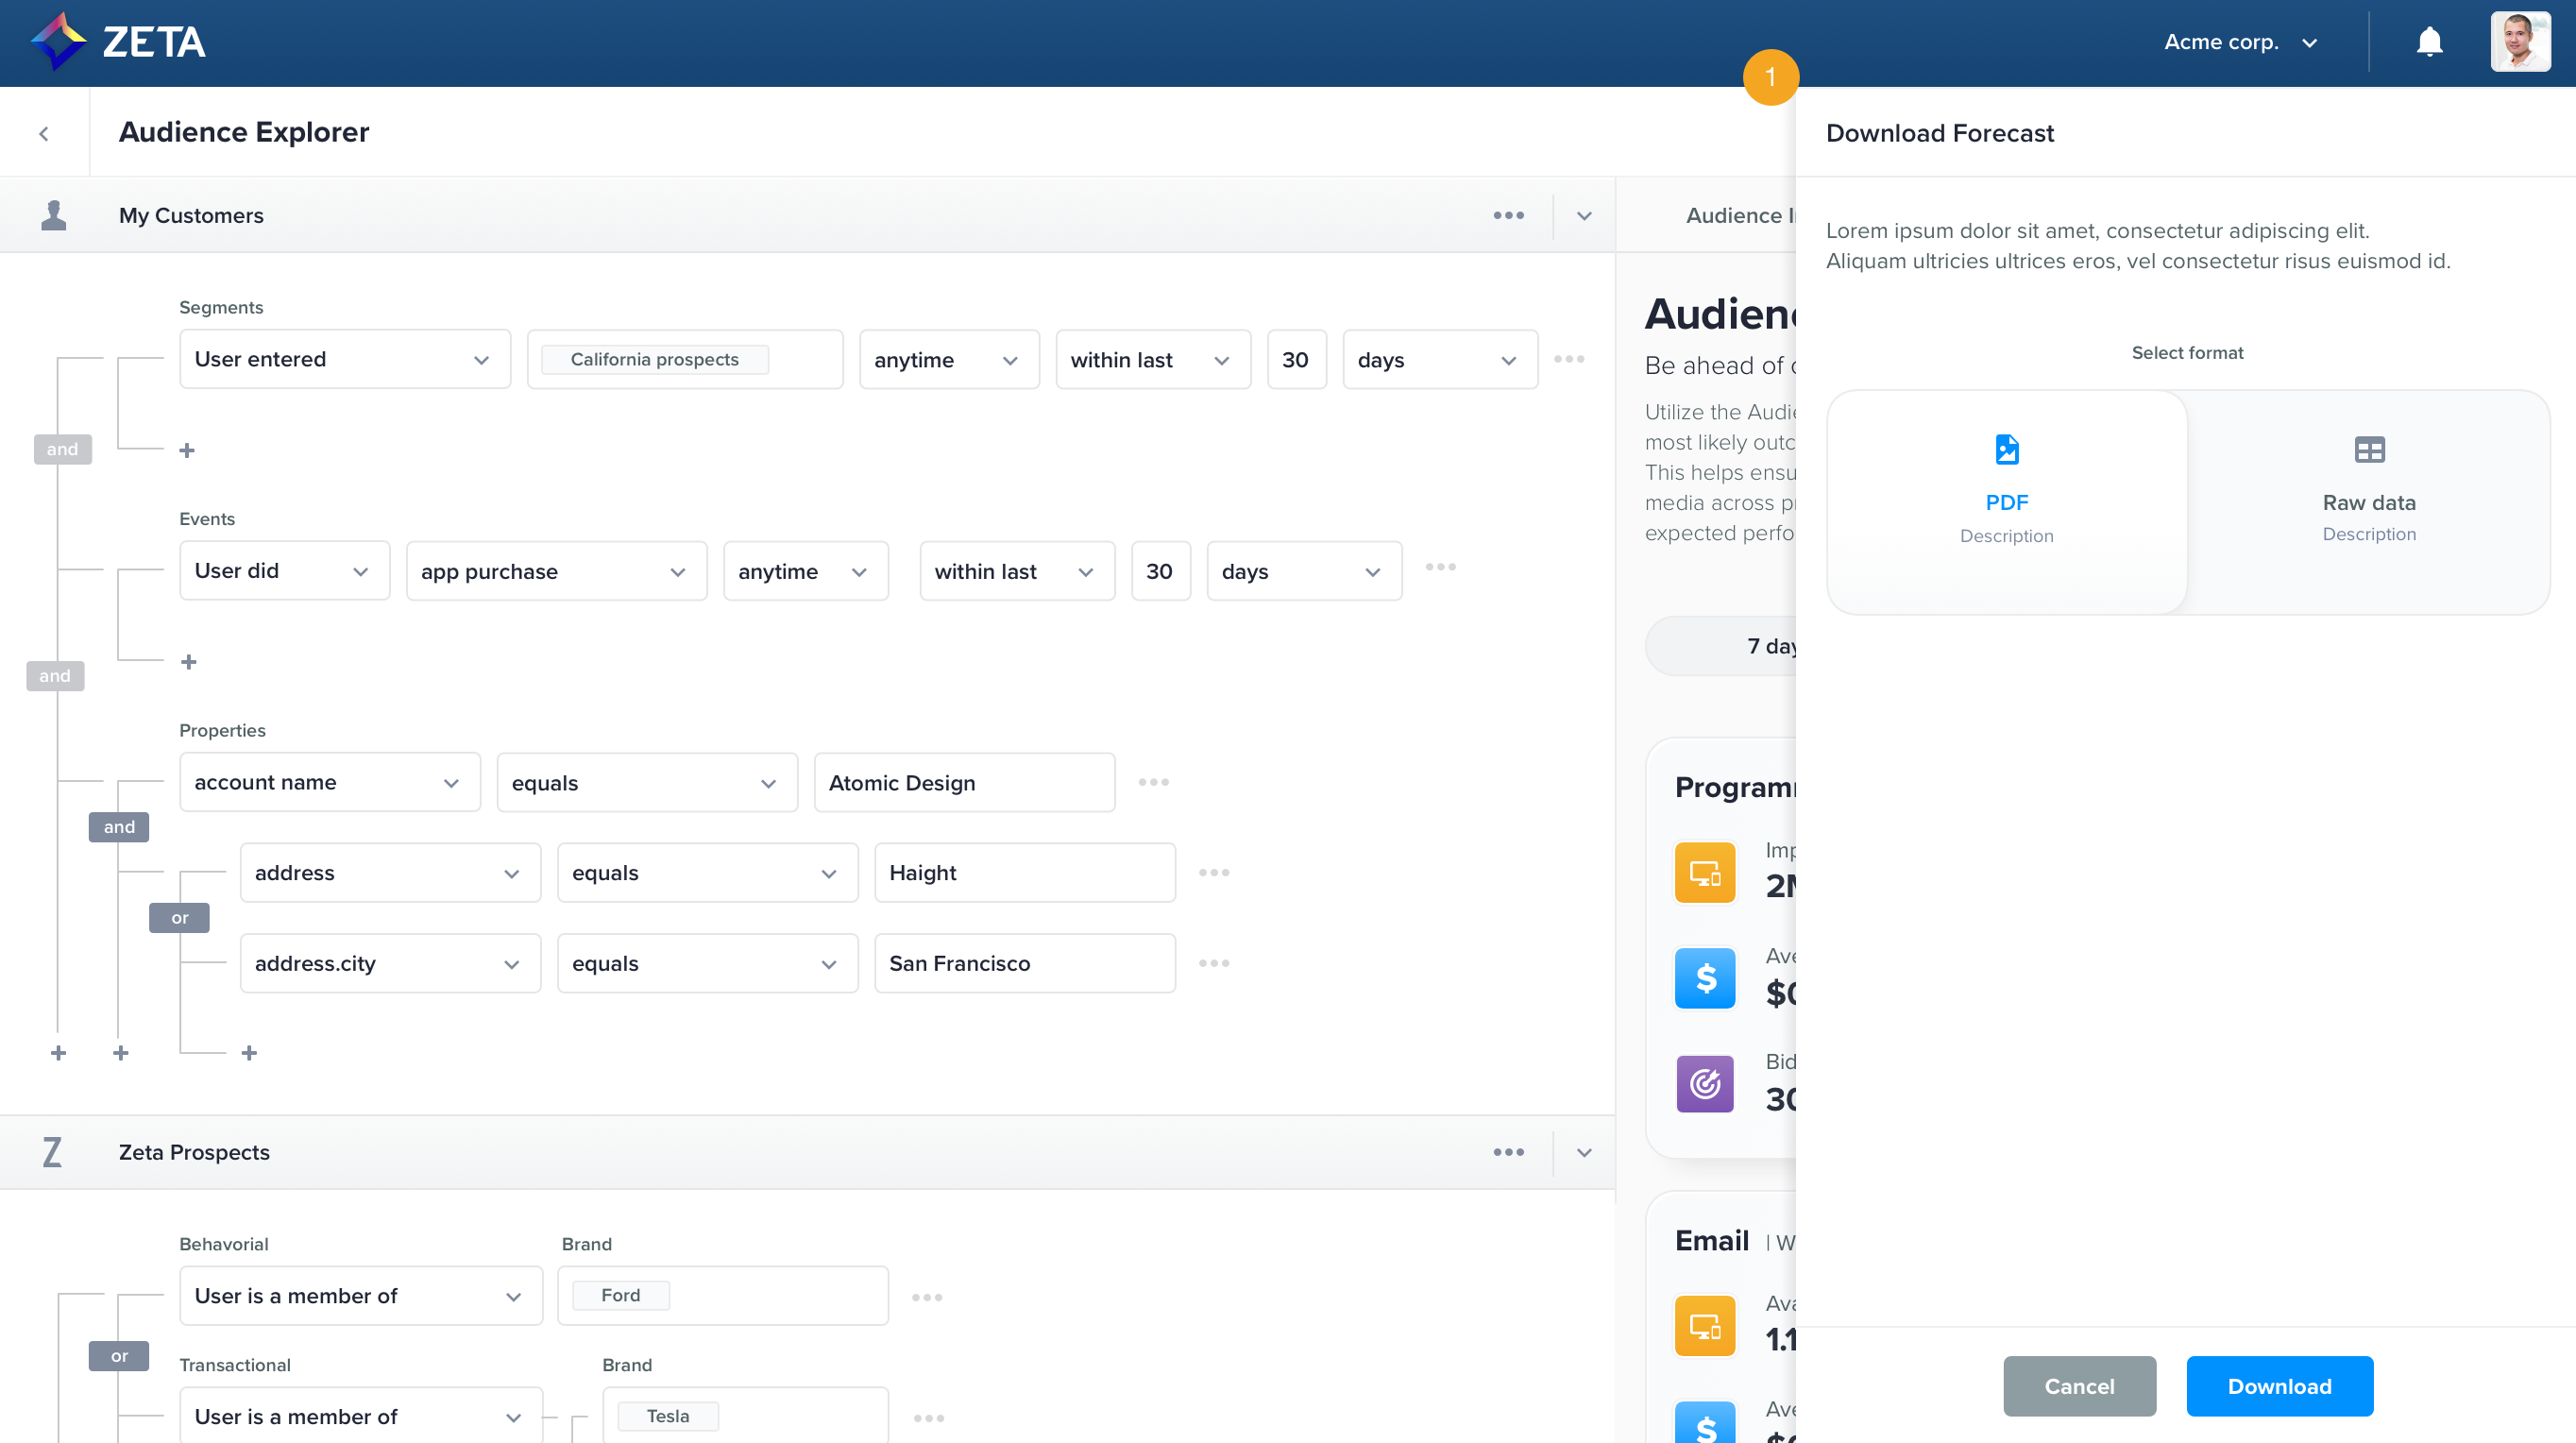Toggle the 'or' operator in Zeta Prospects
This screenshot has width=2576, height=1443.
tap(119, 1356)
